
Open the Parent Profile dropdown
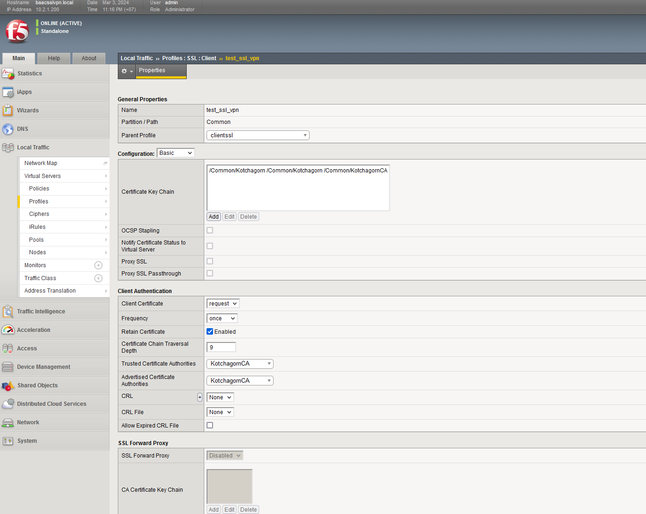coord(258,135)
